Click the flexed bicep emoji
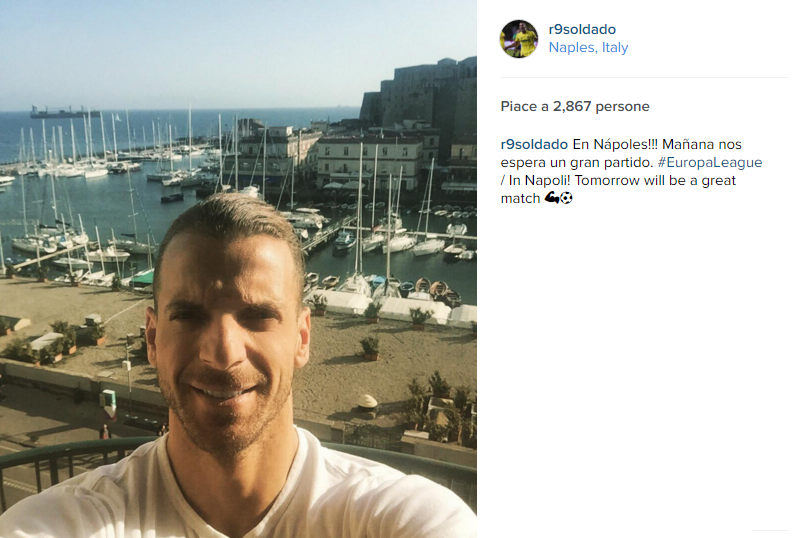795x538 pixels. 551,198
